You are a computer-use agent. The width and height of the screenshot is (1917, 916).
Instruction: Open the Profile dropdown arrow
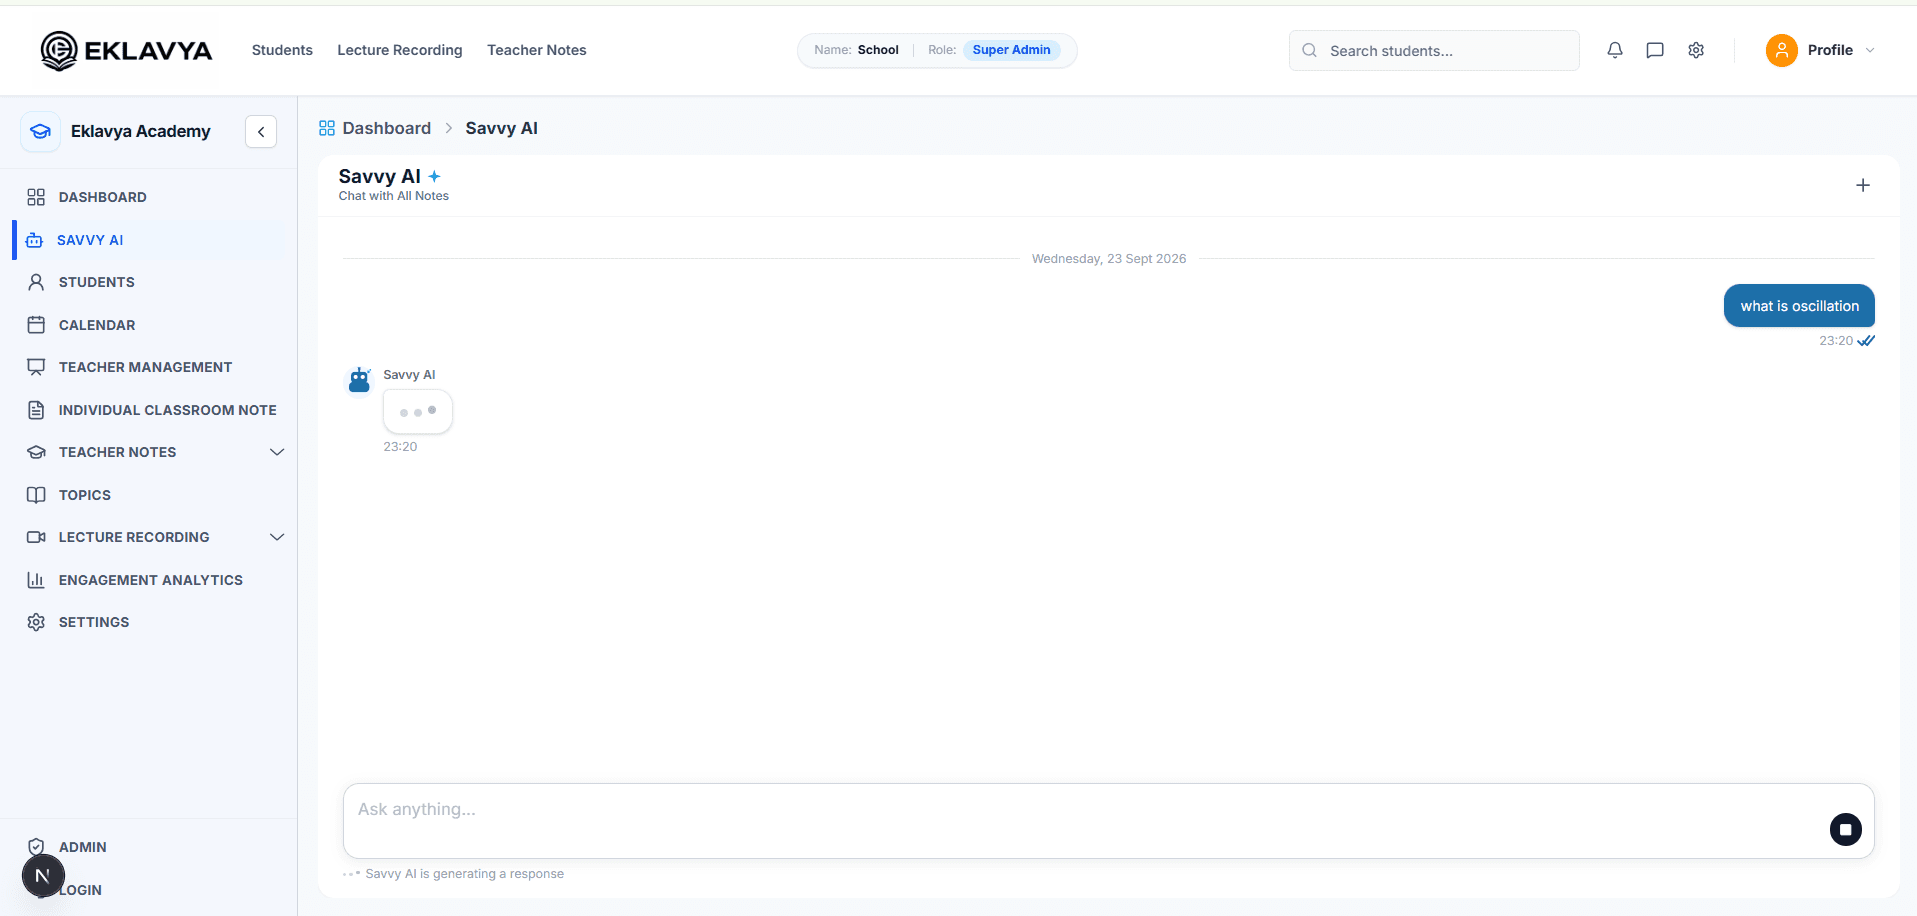pyautogui.click(x=1870, y=50)
